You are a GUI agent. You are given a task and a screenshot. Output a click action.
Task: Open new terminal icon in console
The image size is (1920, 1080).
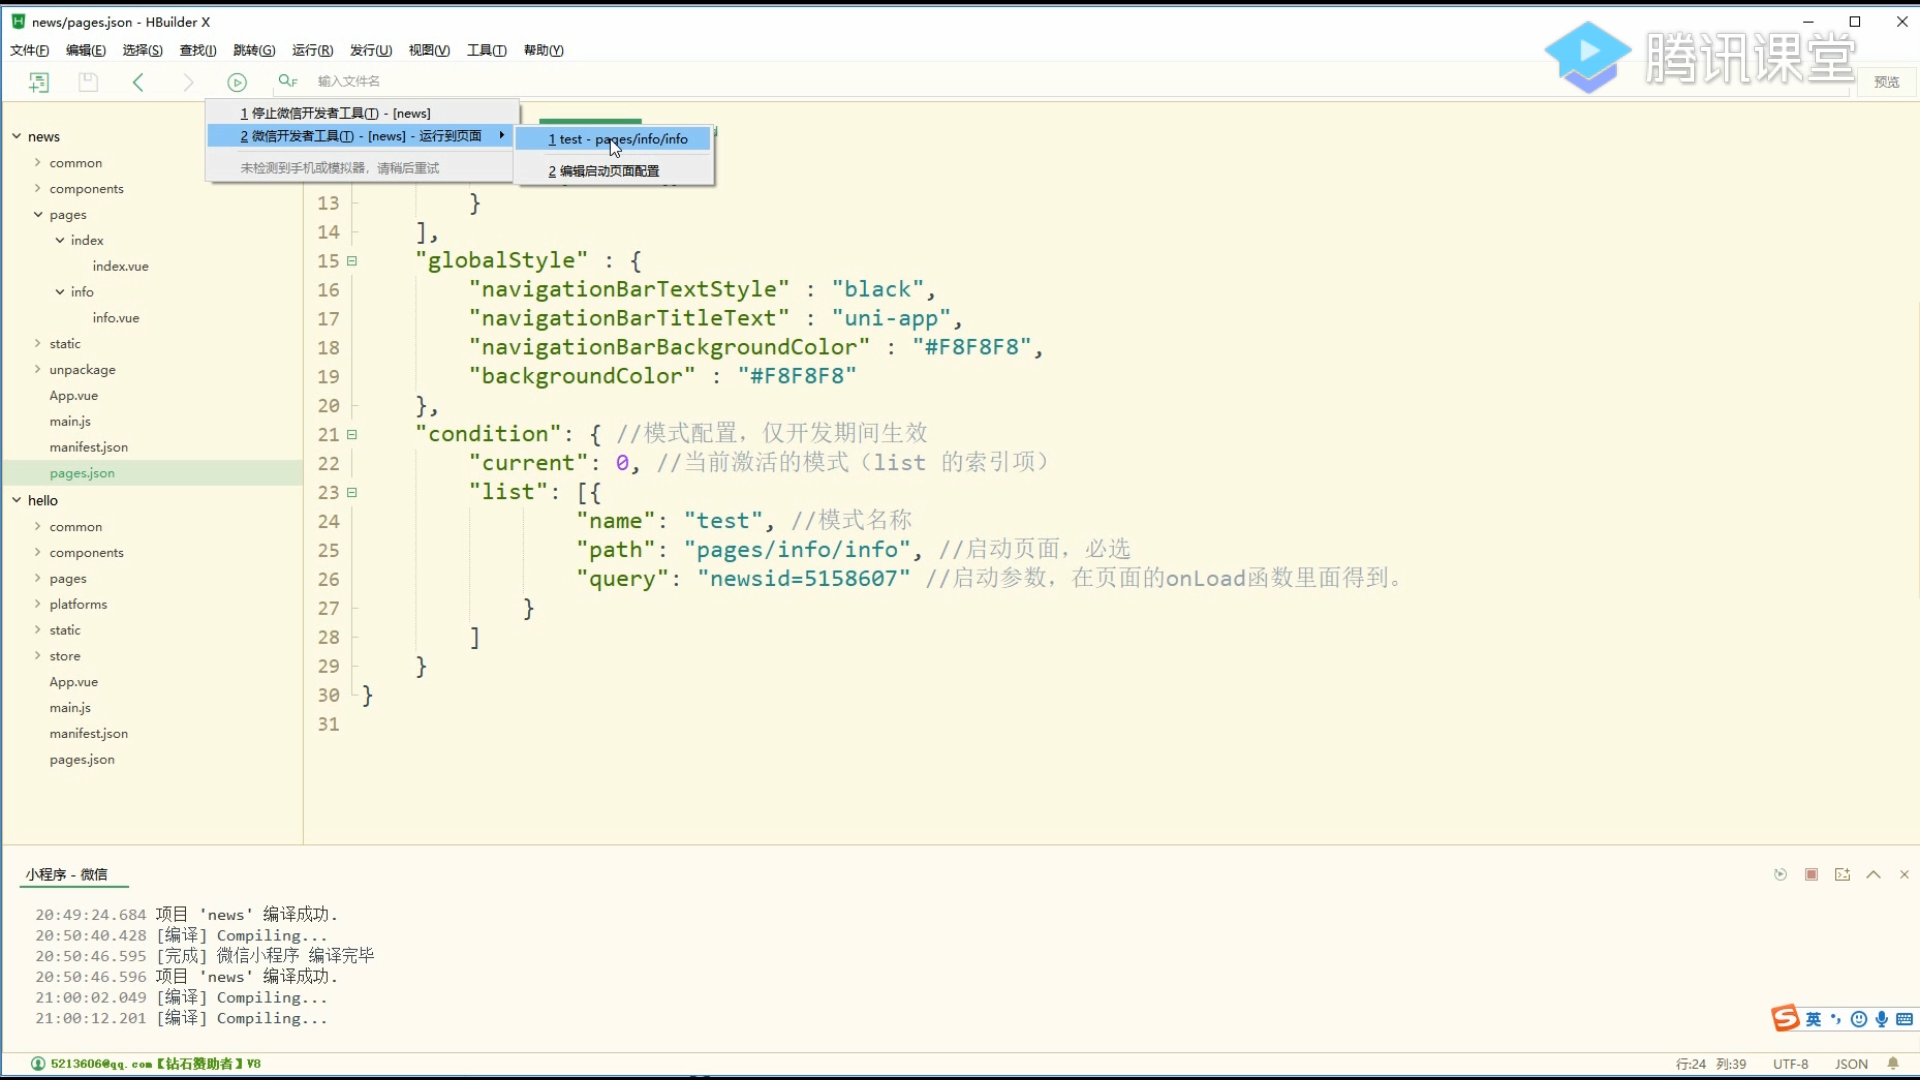pos(1842,875)
